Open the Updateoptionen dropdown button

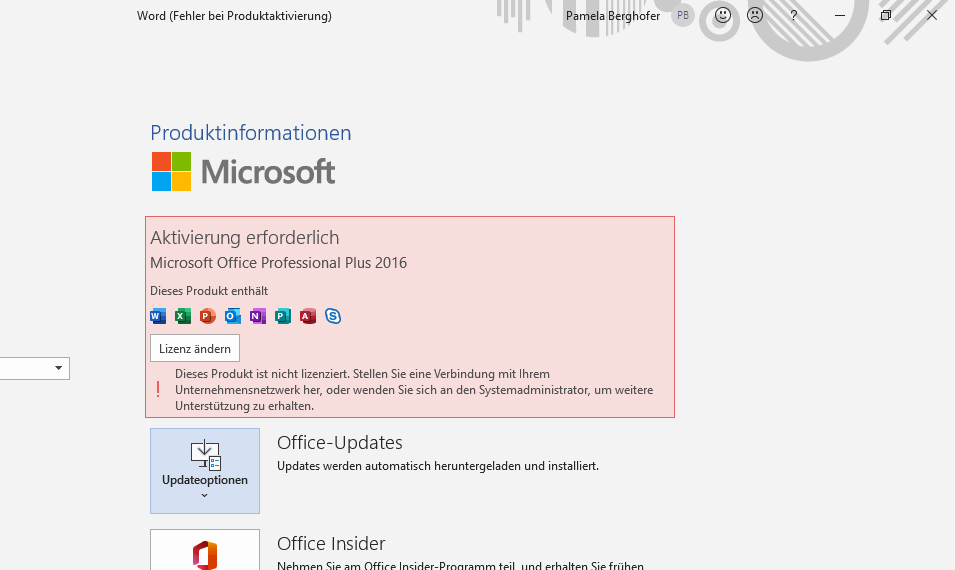205,471
